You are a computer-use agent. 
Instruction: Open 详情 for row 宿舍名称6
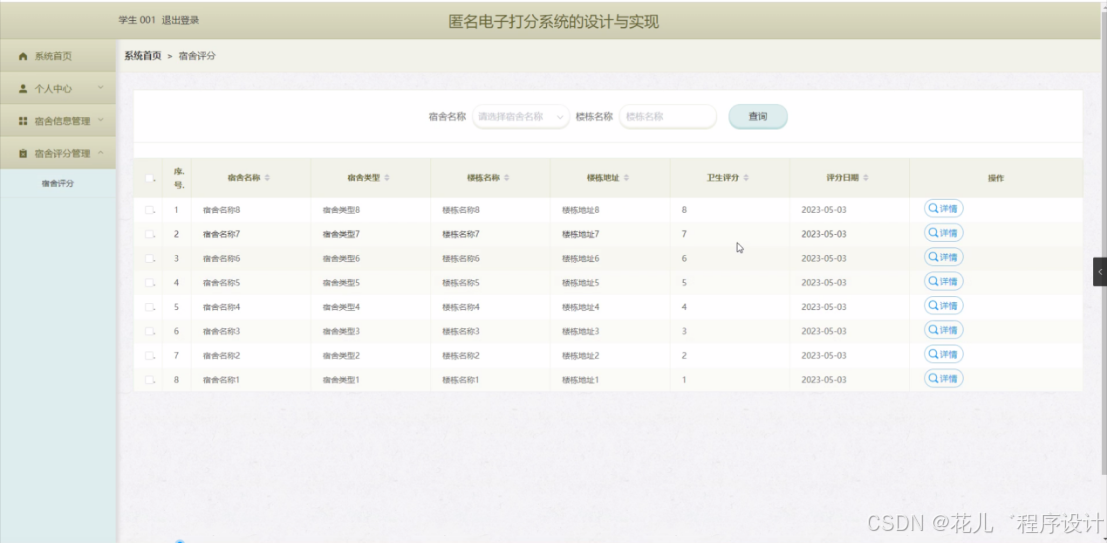tap(943, 257)
